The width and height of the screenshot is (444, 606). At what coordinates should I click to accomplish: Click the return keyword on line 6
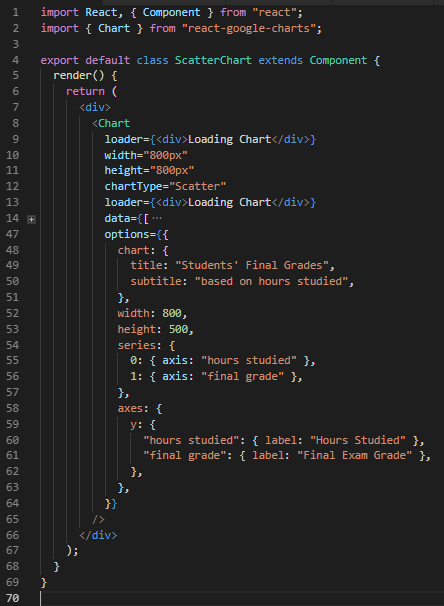(85, 92)
